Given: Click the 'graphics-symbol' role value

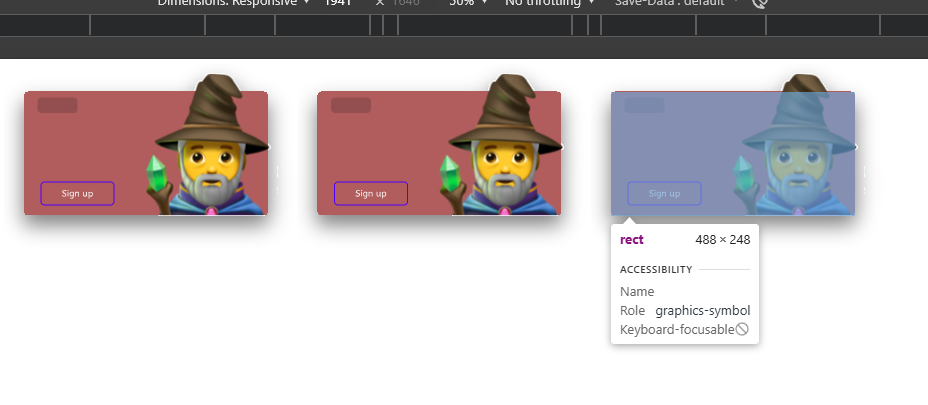Looking at the screenshot, I should coord(703,311).
